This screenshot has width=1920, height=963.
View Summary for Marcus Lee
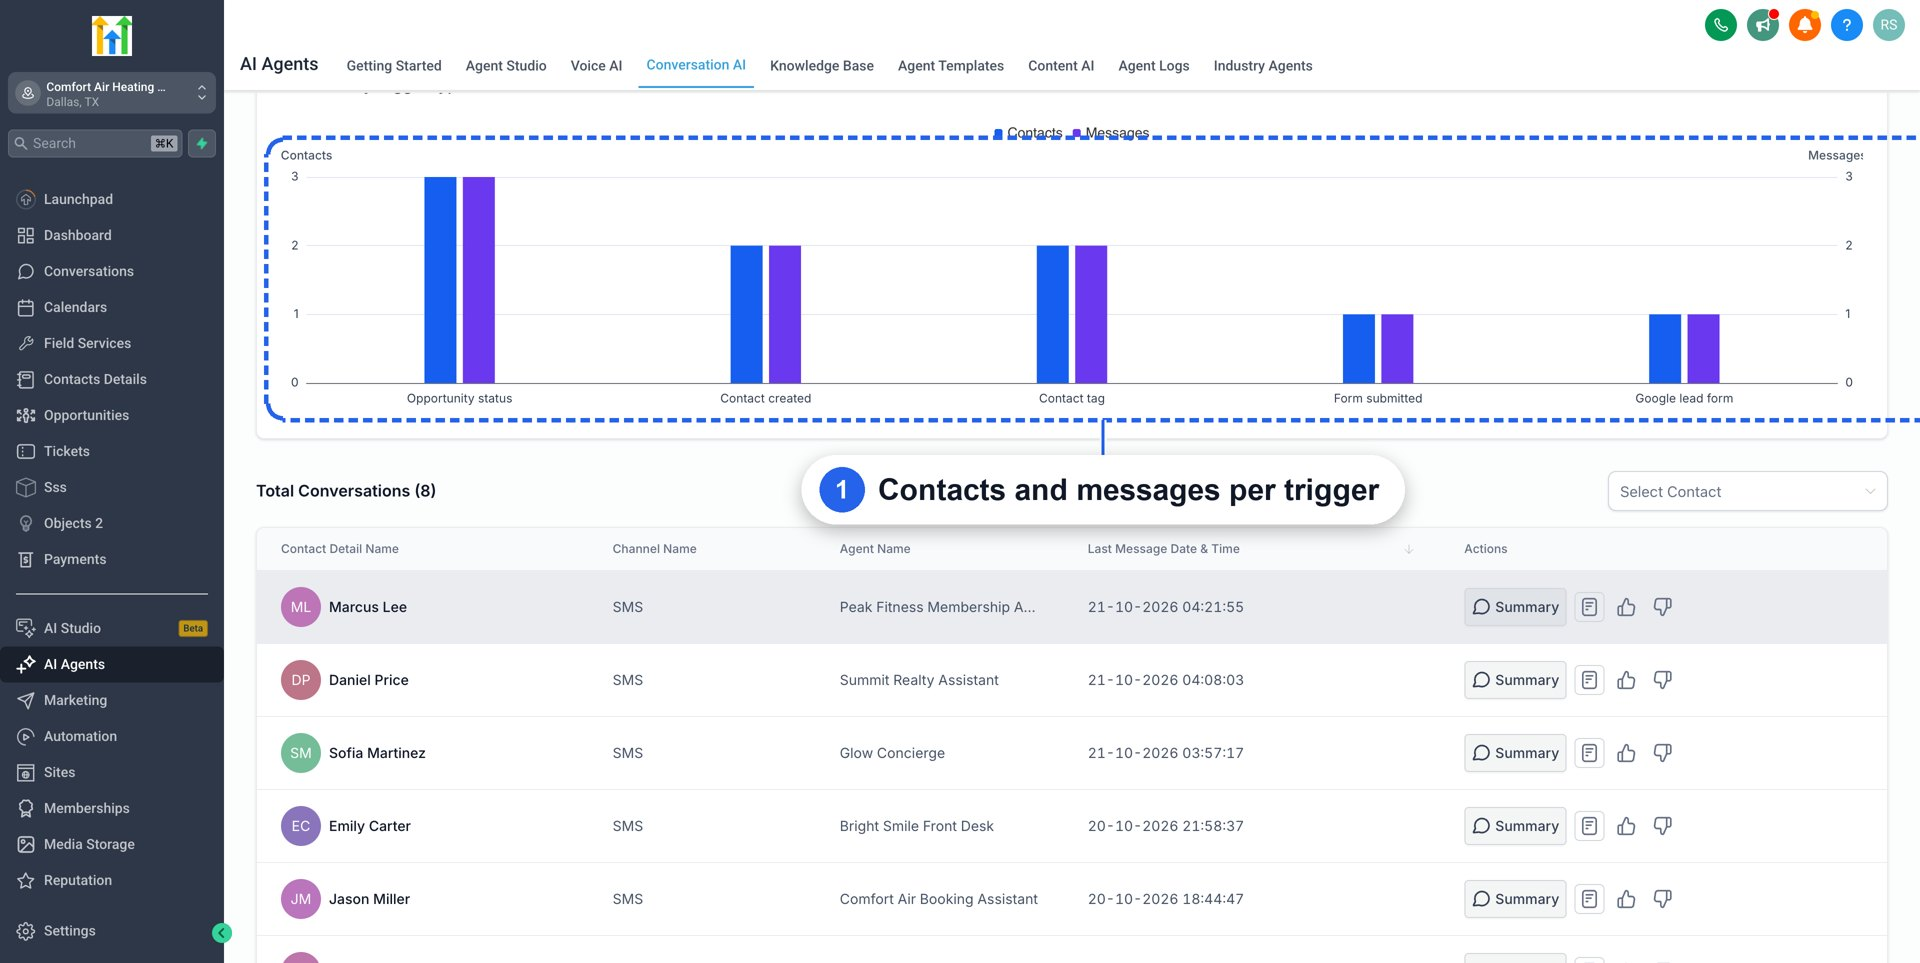1515,607
